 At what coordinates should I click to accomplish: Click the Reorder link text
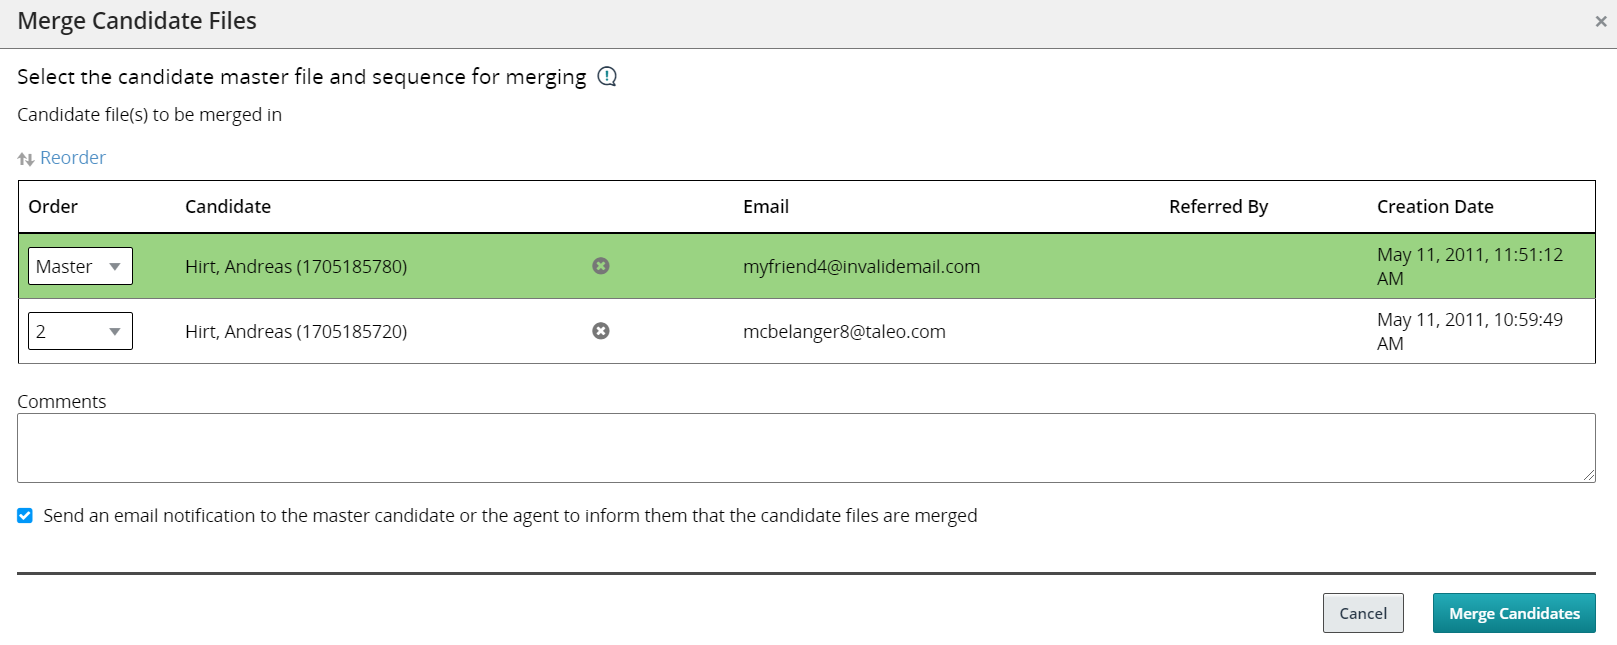73,158
